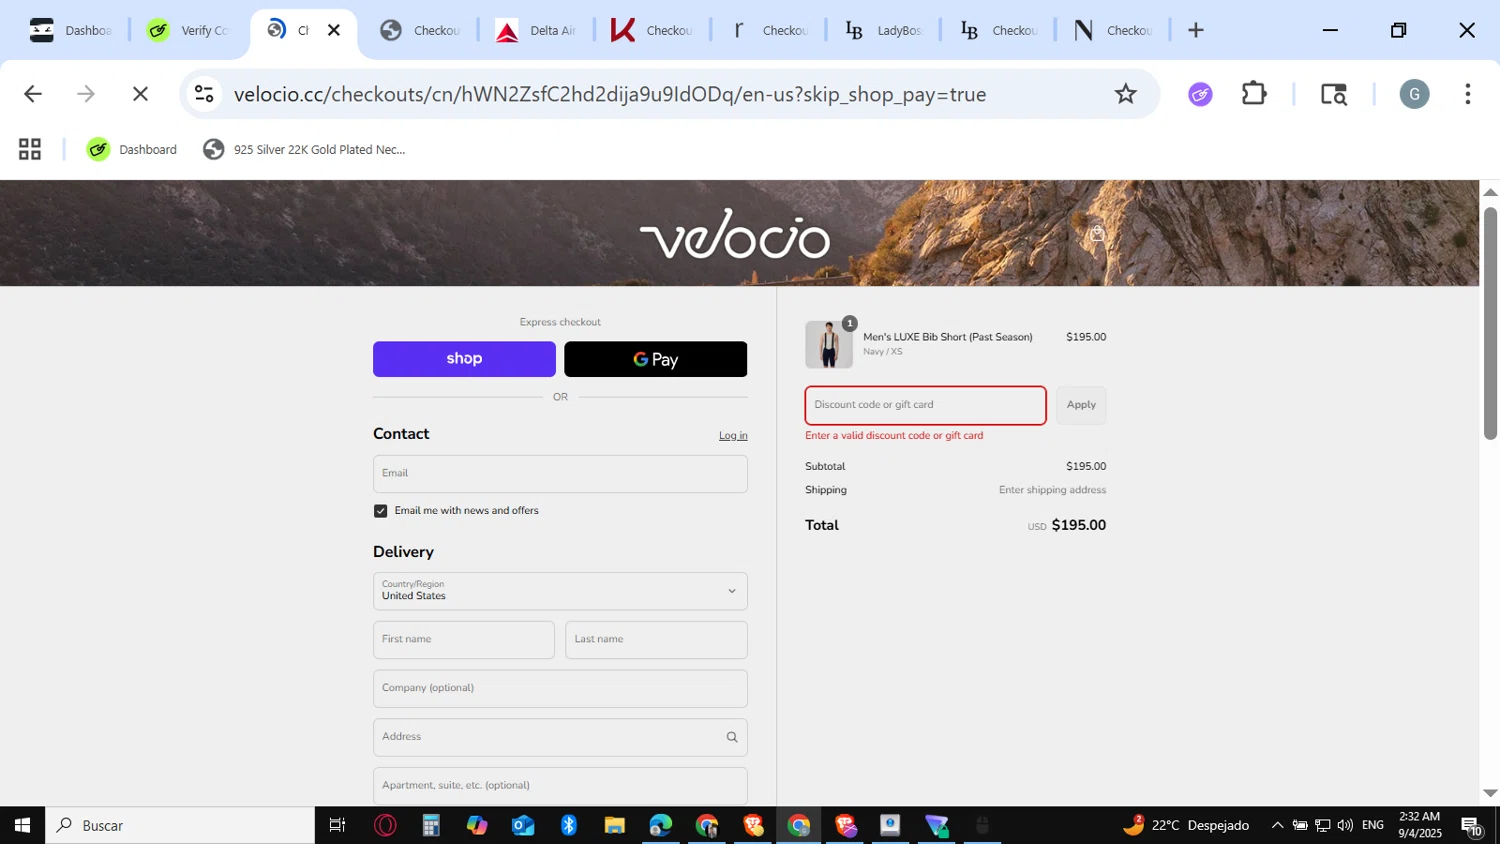This screenshot has width=1500, height=844.
Task: Open the tab search side panel icon
Action: coord(1334,94)
